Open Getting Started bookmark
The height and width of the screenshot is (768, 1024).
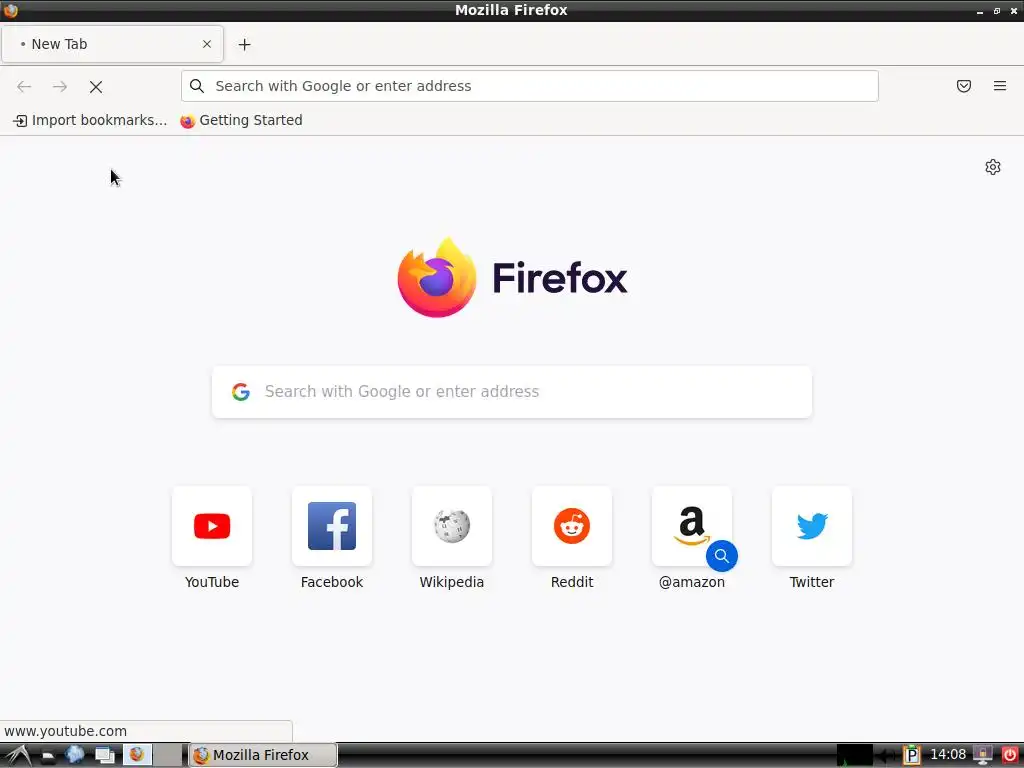point(242,120)
